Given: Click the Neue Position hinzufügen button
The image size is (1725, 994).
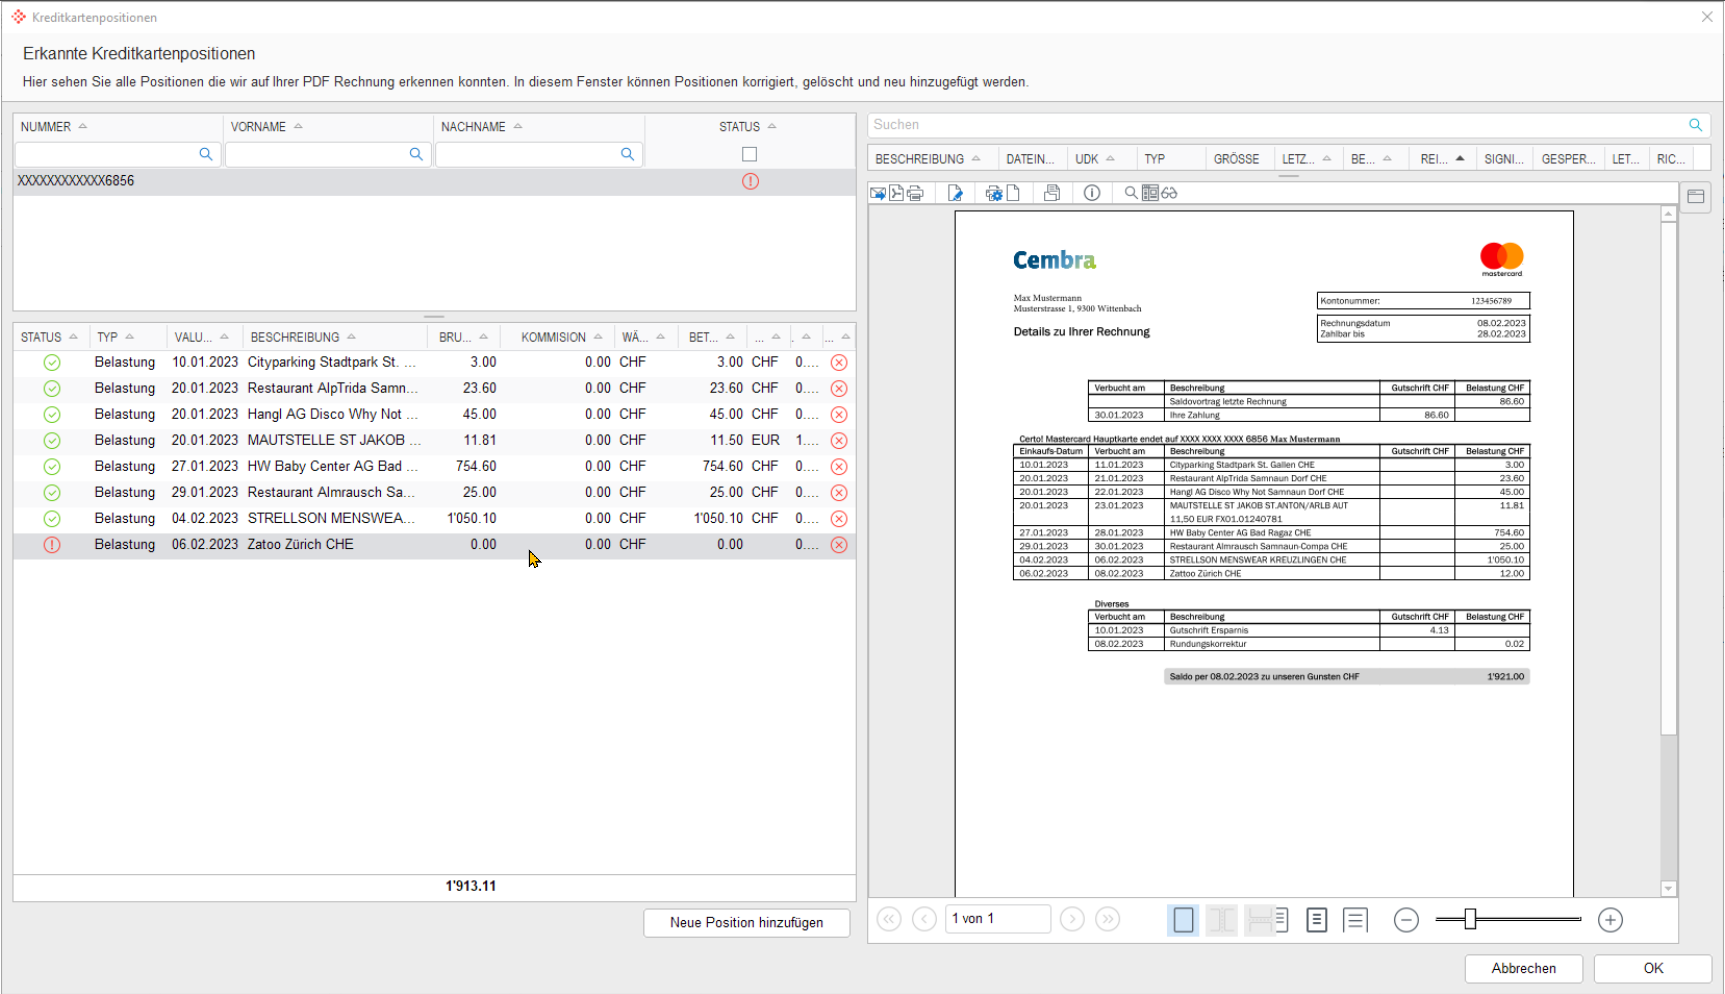Looking at the screenshot, I should click(746, 922).
